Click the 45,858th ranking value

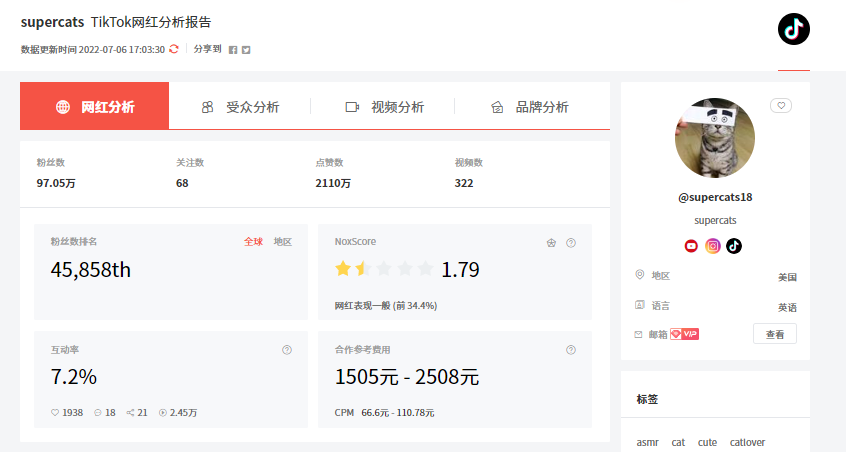pos(91,270)
